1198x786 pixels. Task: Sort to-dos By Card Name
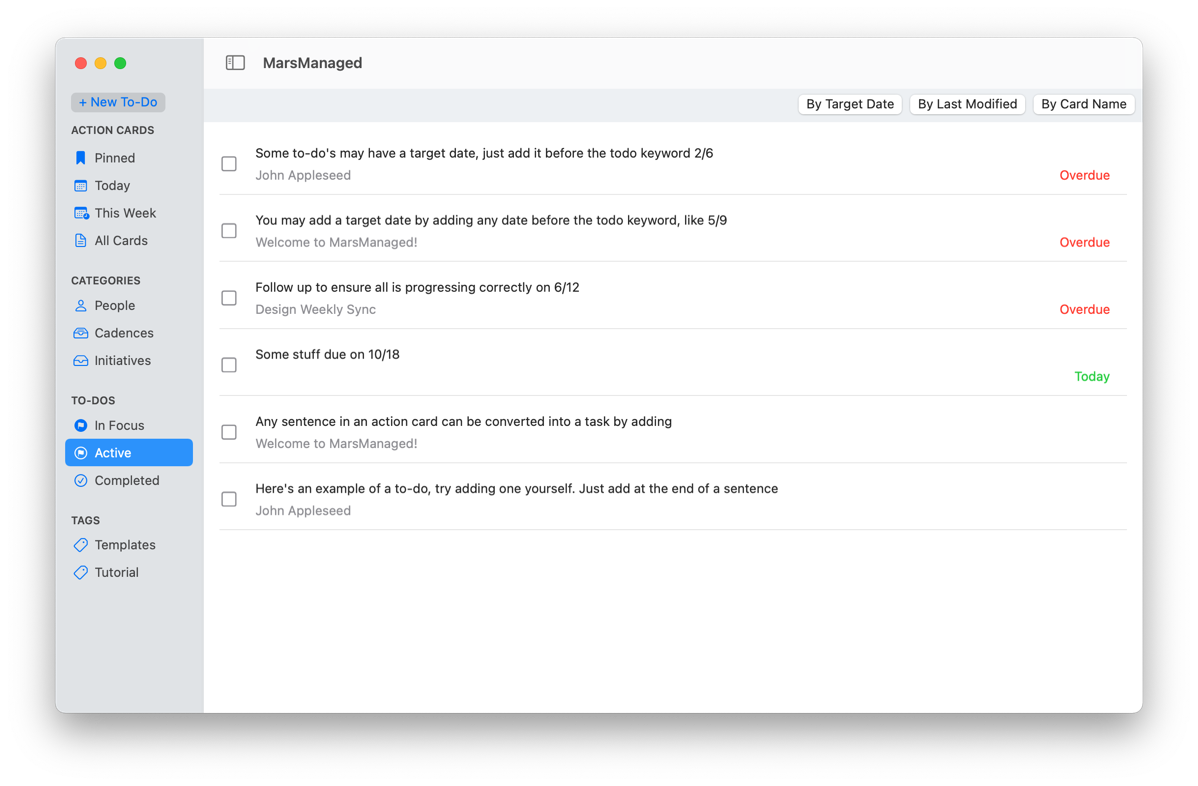point(1083,104)
